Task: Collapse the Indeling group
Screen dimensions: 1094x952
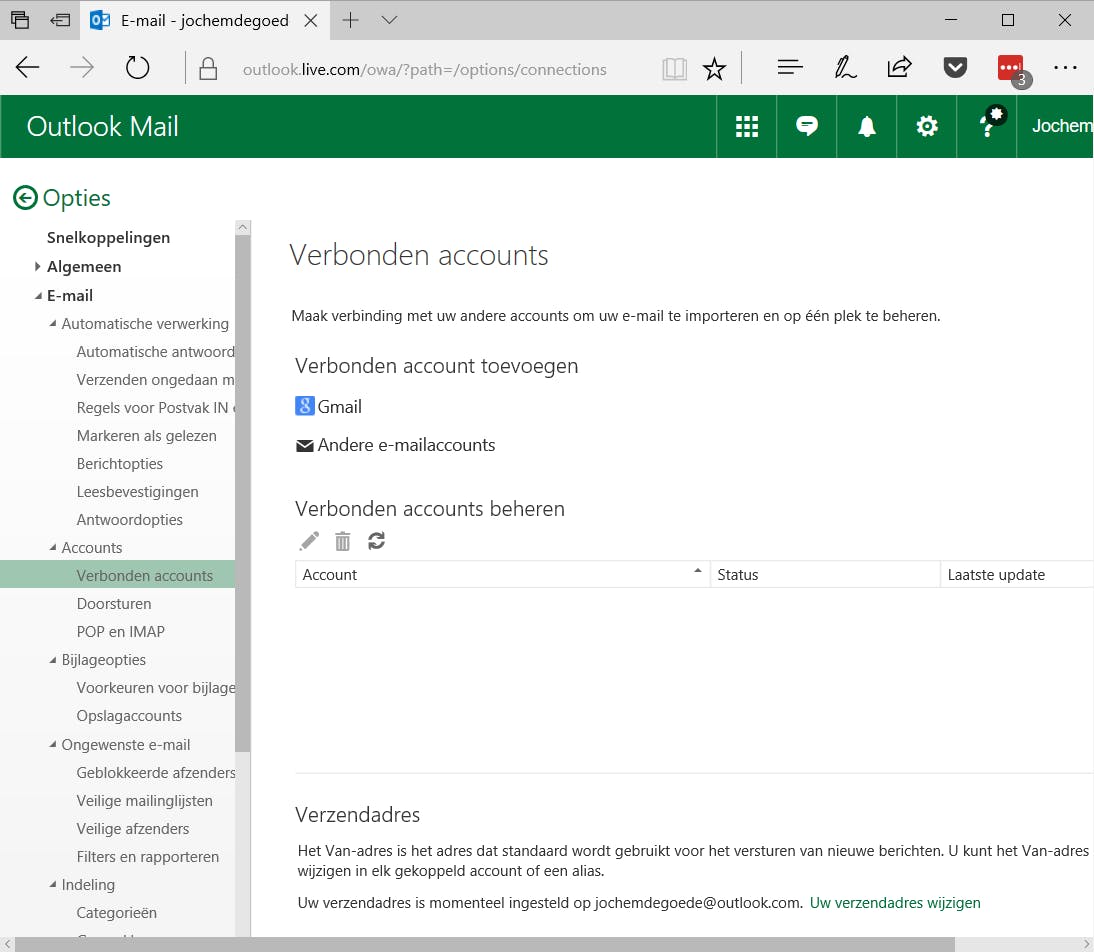Action: coord(52,884)
